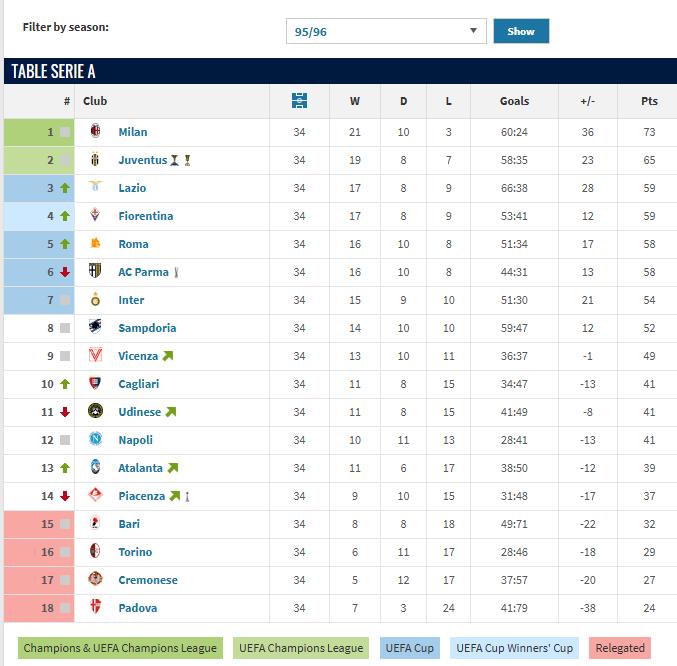Click the Sampdoria crest icon

click(x=96, y=328)
